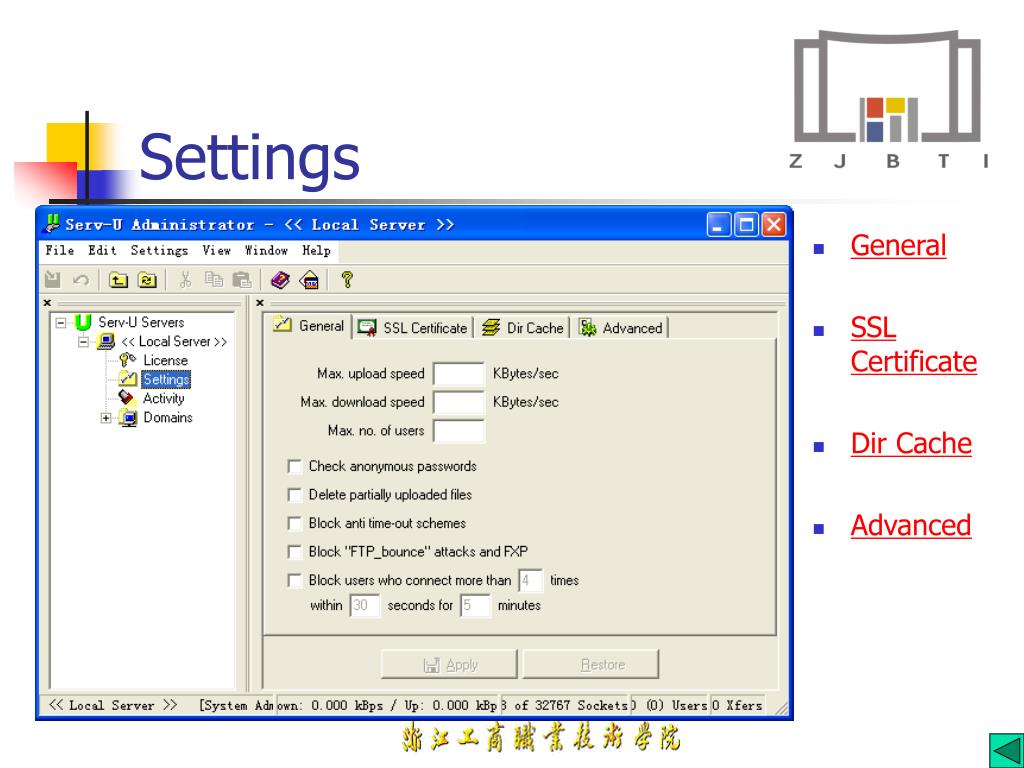
Task: Click the refresh folder toolbar icon
Action: (x=148, y=280)
